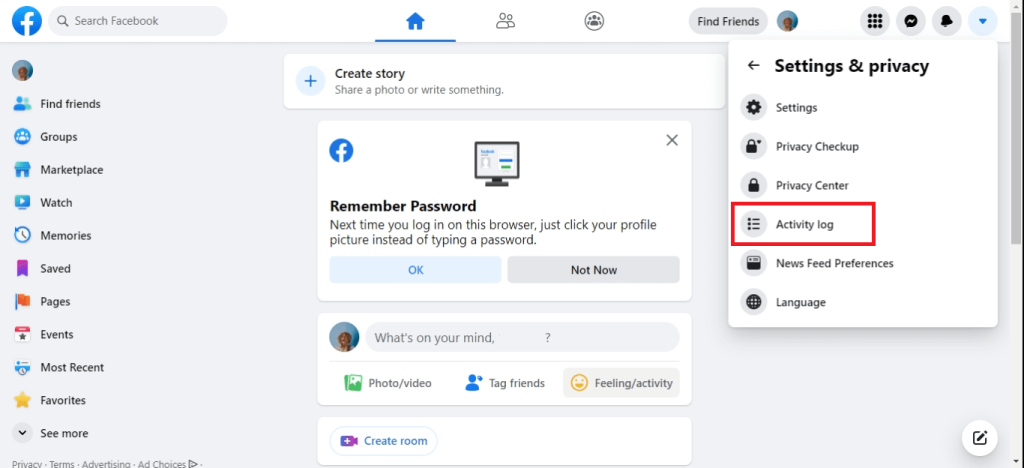Click the Create story title
The height and width of the screenshot is (468, 1024).
370,74
